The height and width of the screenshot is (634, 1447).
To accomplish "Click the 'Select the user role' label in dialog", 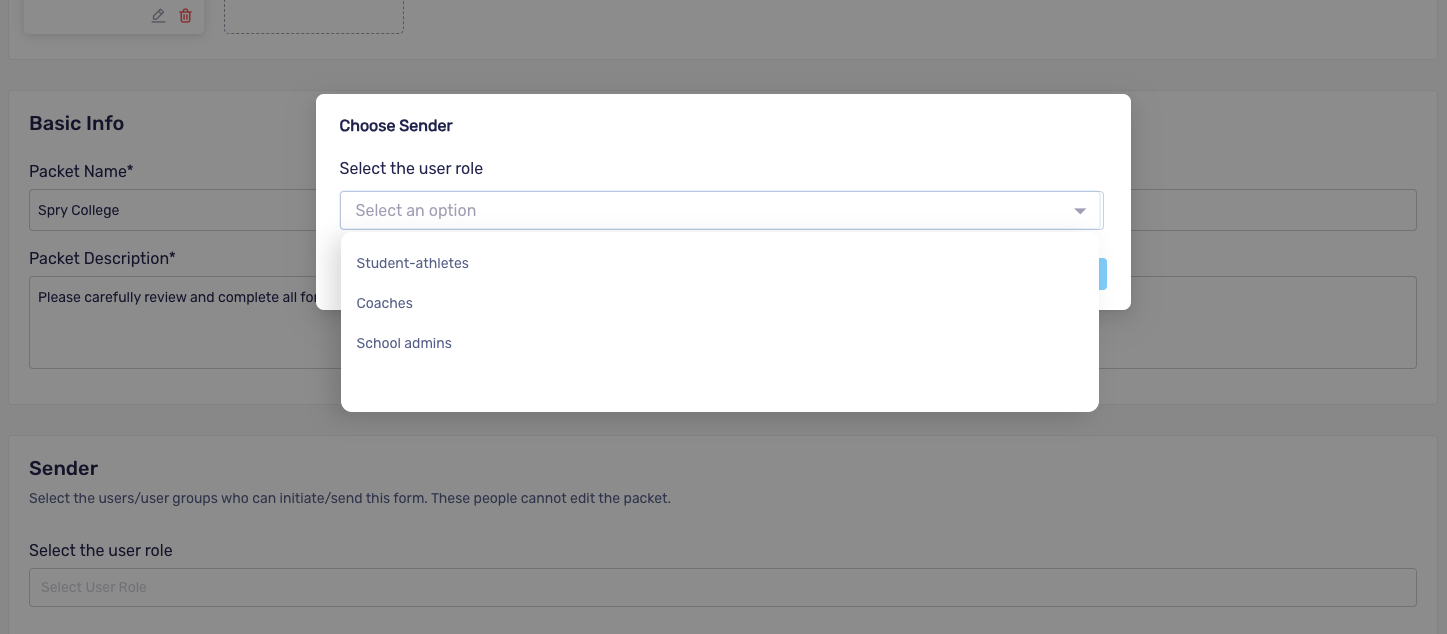I will [411, 168].
